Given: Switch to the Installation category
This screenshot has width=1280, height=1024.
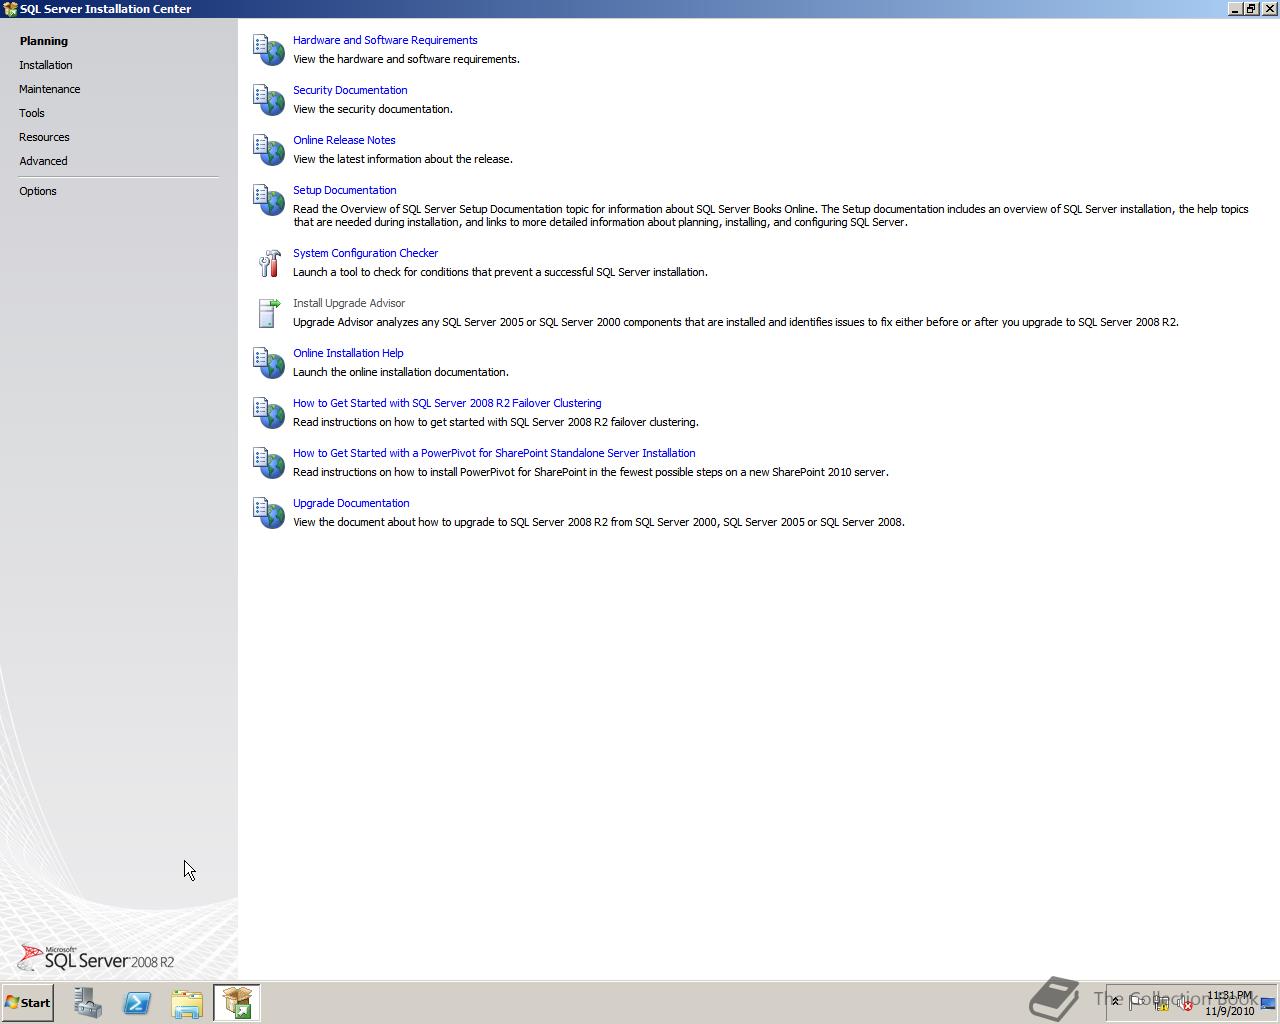Looking at the screenshot, I should pos(46,65).
